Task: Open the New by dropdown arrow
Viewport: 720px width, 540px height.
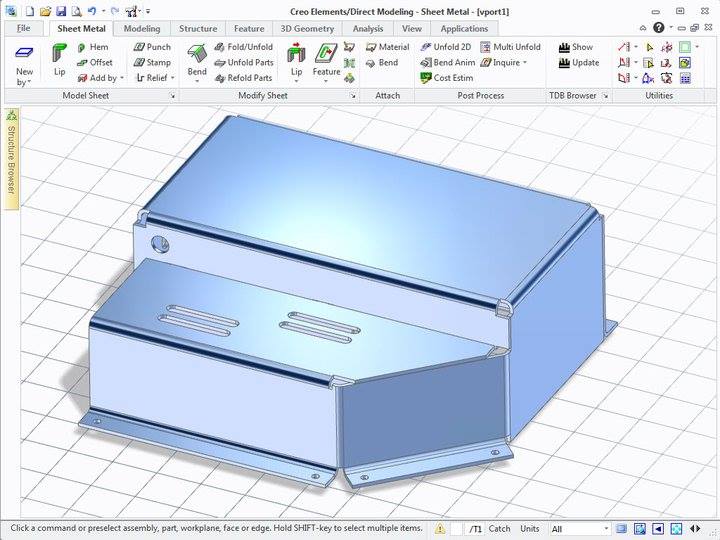Action: click(x=29, y=83)
